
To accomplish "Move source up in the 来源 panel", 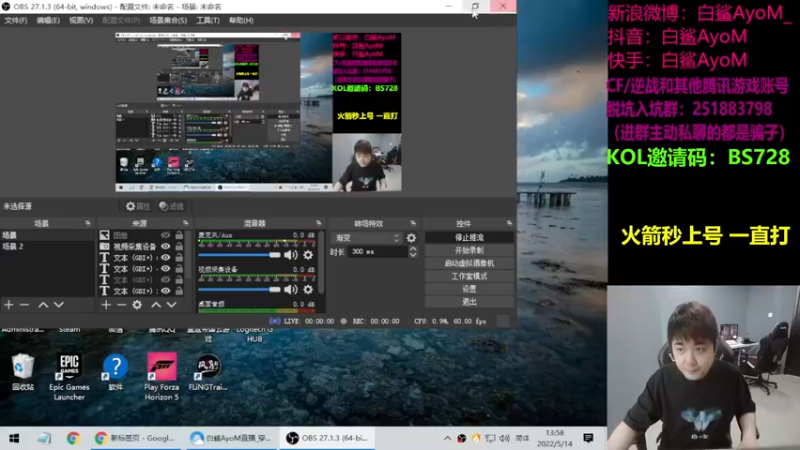I will pos(156,305).
